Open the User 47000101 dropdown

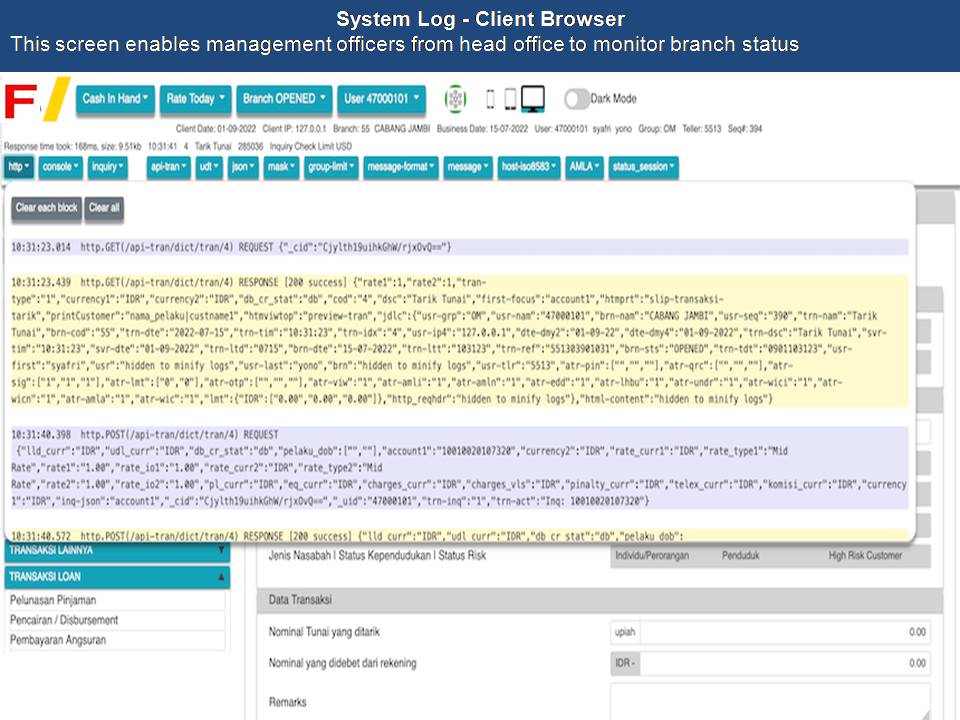(x=384, y=99)
